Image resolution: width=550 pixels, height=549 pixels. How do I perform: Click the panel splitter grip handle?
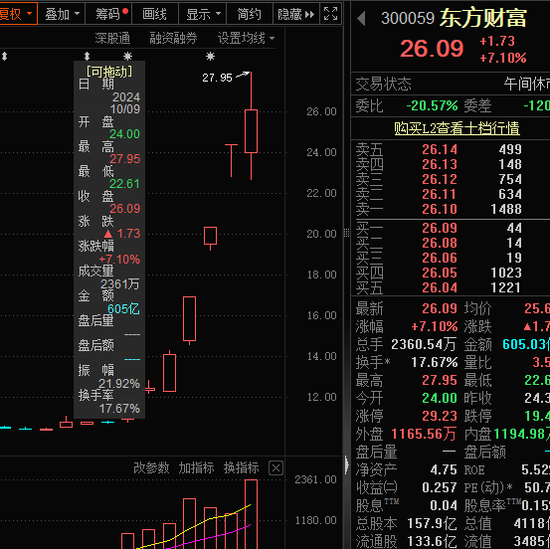[347, 233]
